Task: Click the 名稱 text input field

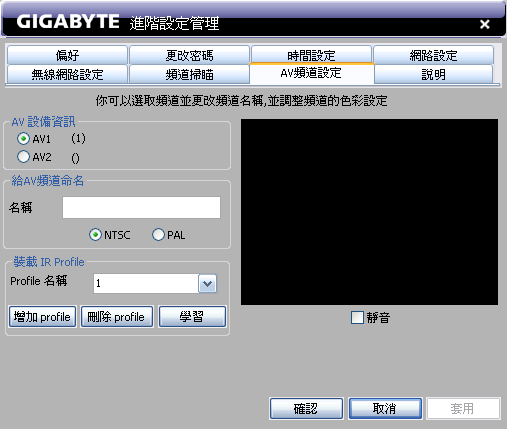Action: coord(141,207)
